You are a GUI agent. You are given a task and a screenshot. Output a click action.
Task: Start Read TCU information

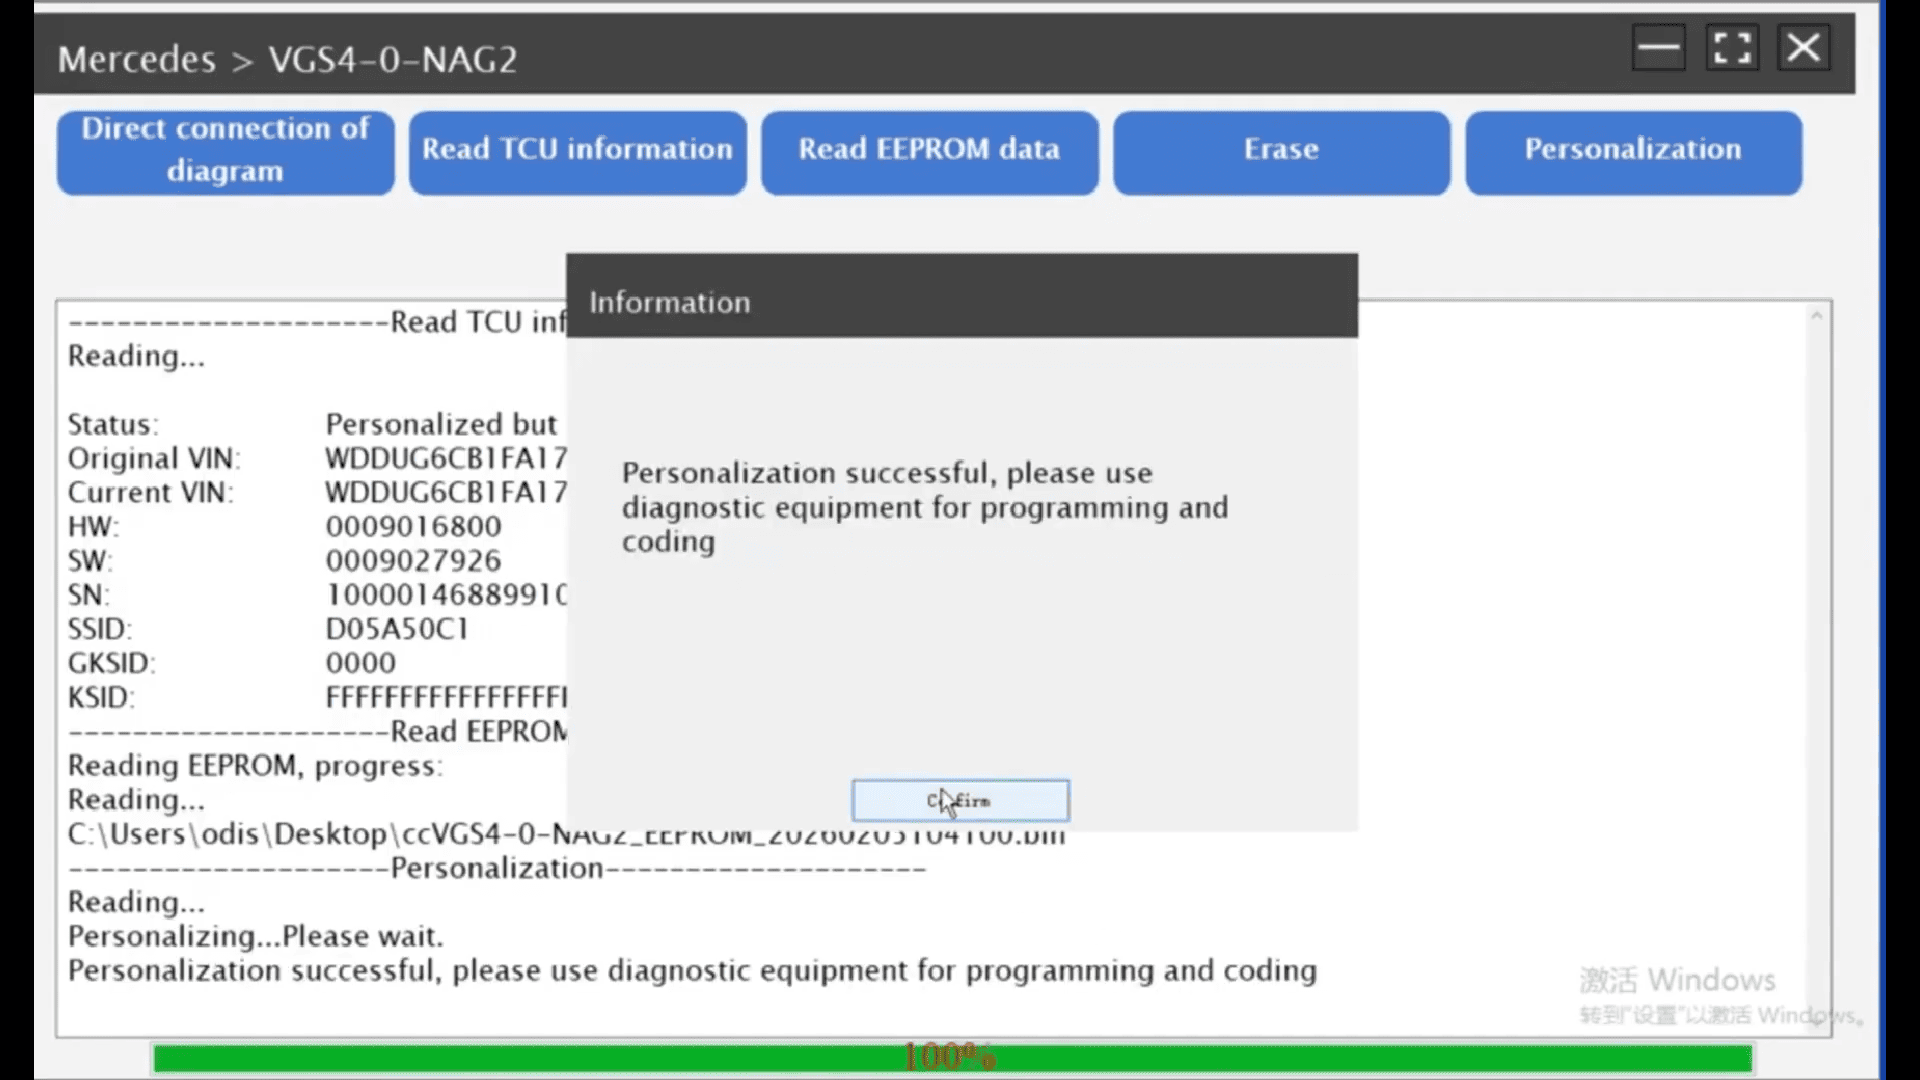576,151
